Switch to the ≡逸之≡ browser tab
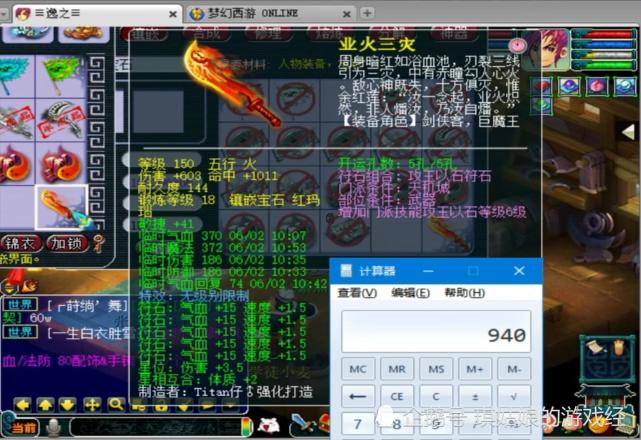641x440 pixels. (97, 13)
